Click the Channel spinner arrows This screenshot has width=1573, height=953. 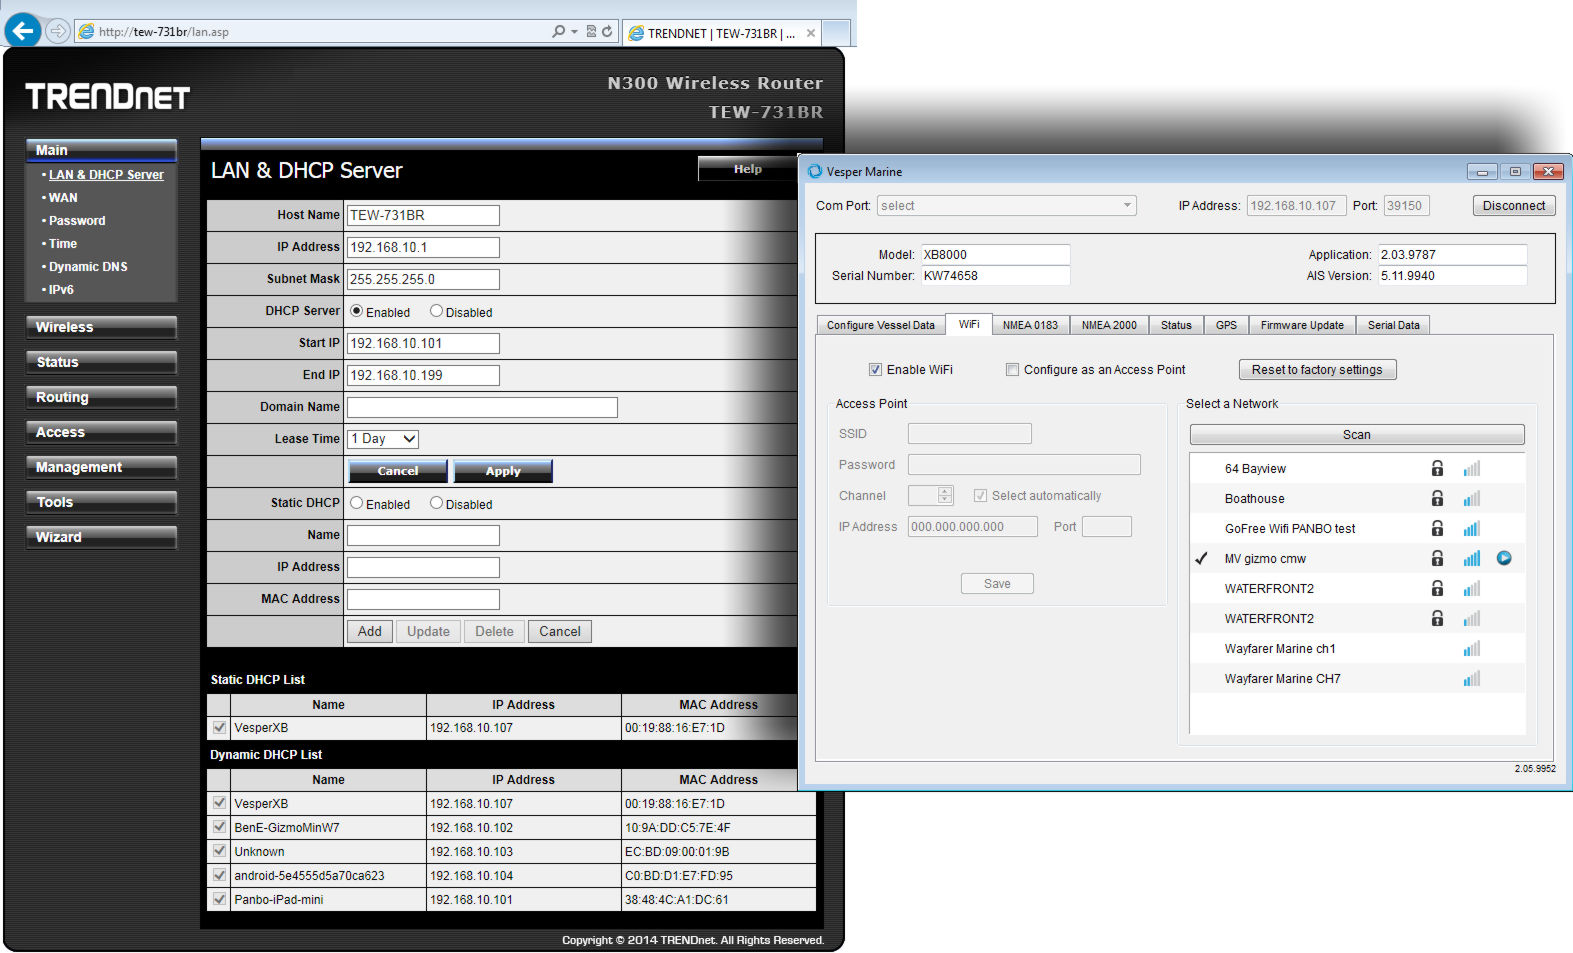[x=945, y=495]
